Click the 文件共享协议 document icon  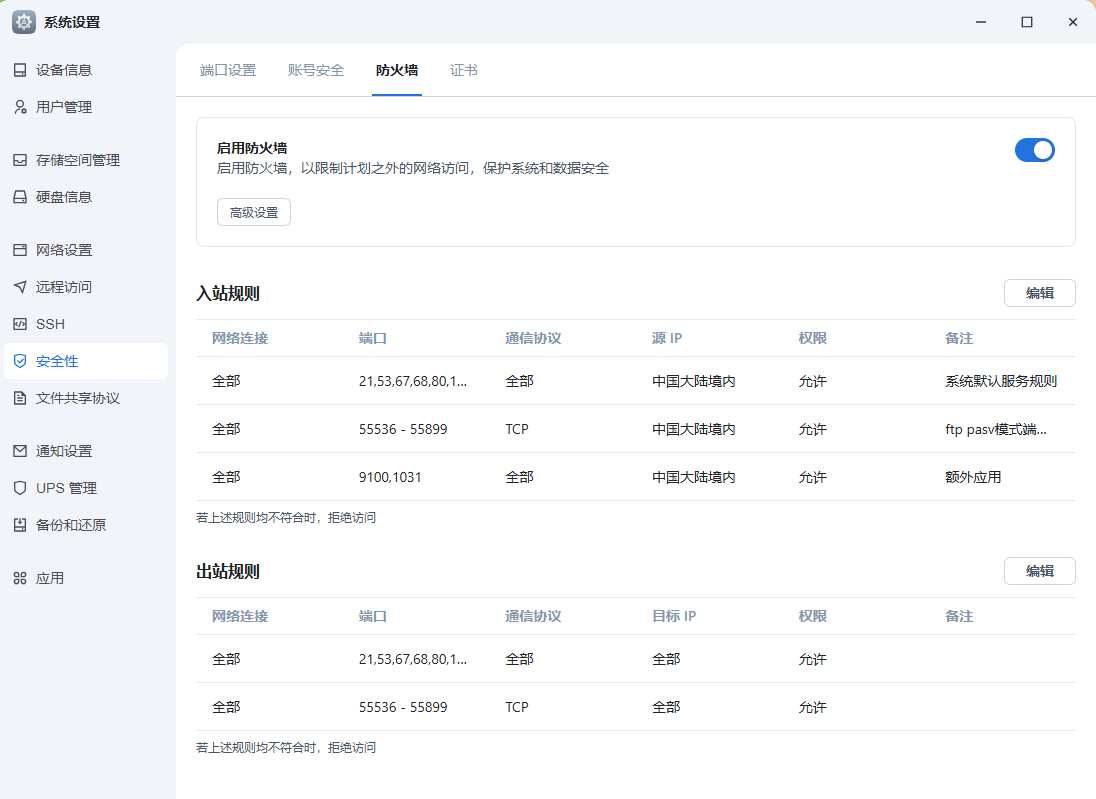20,398
